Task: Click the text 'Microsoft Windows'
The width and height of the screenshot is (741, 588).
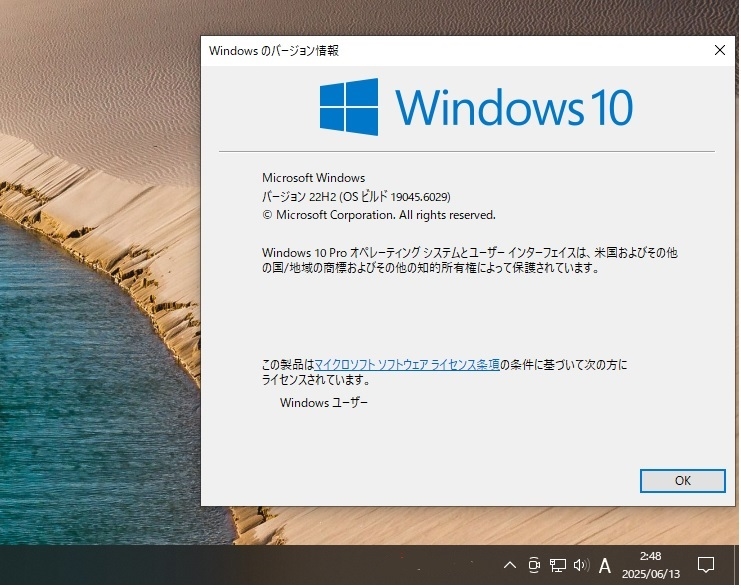Action: click(x=313, y=178)
